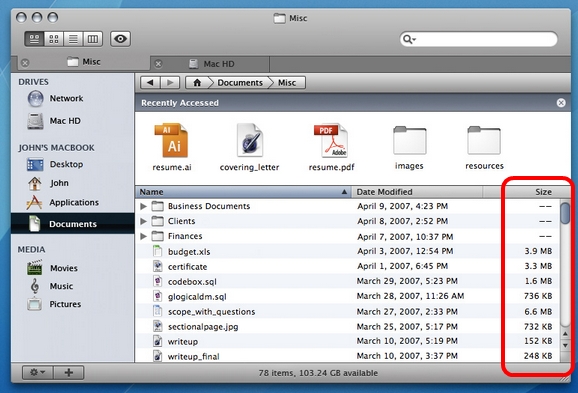Expand the Business Documents folder
This screenshot has width=578, height=393.
point(143,206)
